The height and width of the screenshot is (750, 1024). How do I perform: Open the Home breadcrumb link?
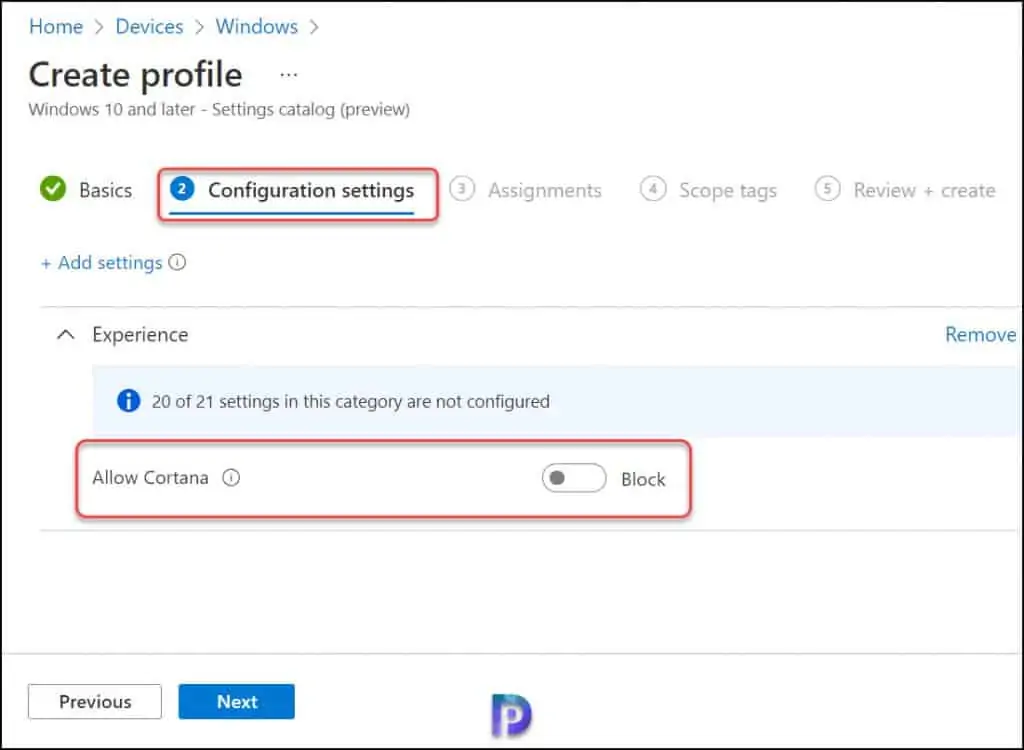(x=56, y=27)
